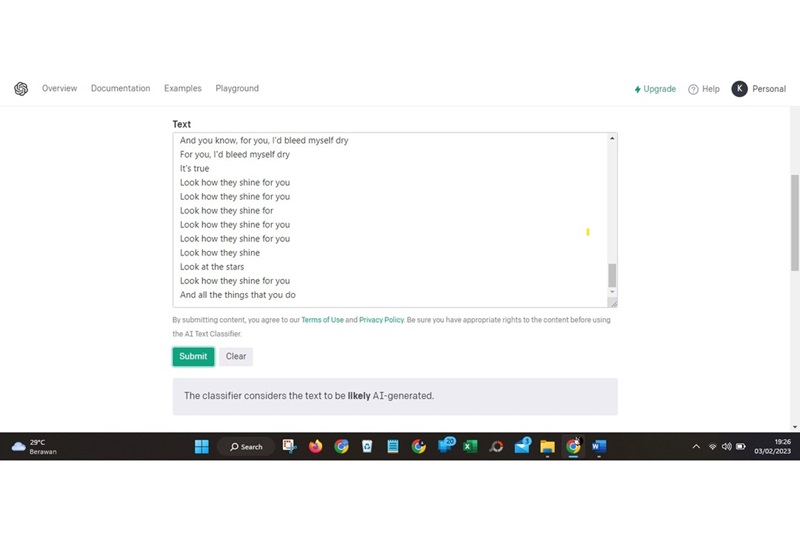Click the OpenAI logo icon

[21, 89]
